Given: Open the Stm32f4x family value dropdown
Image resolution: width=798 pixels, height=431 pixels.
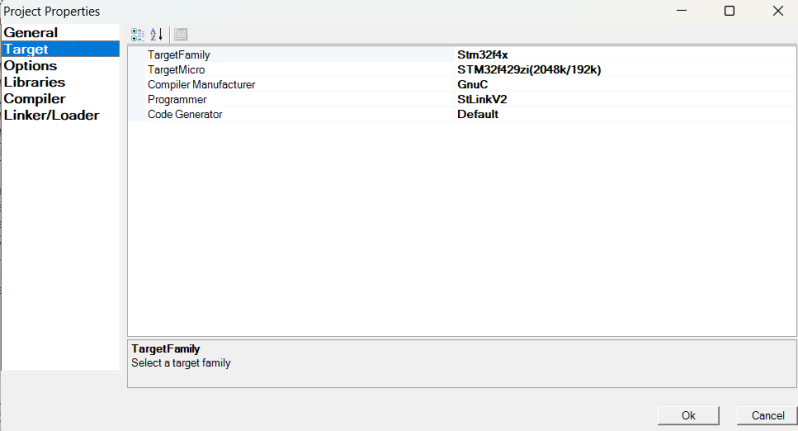Looking at the screenshot, I should tap(483, 55).
